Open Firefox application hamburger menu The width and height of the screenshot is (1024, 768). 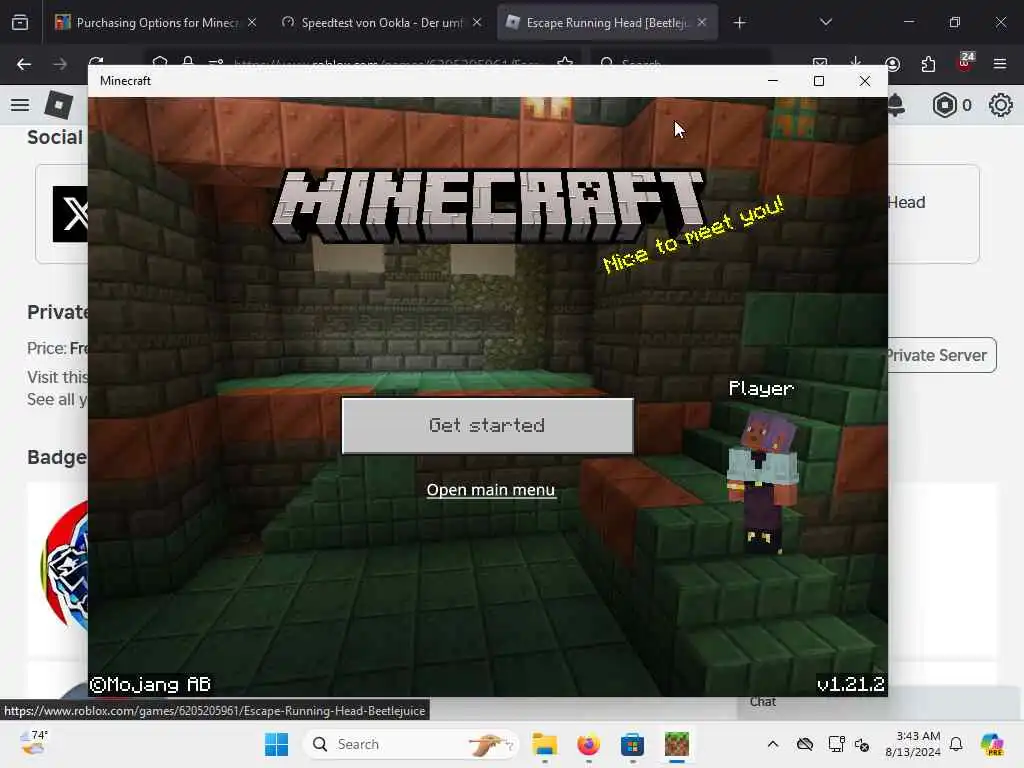click(1000, 64)
